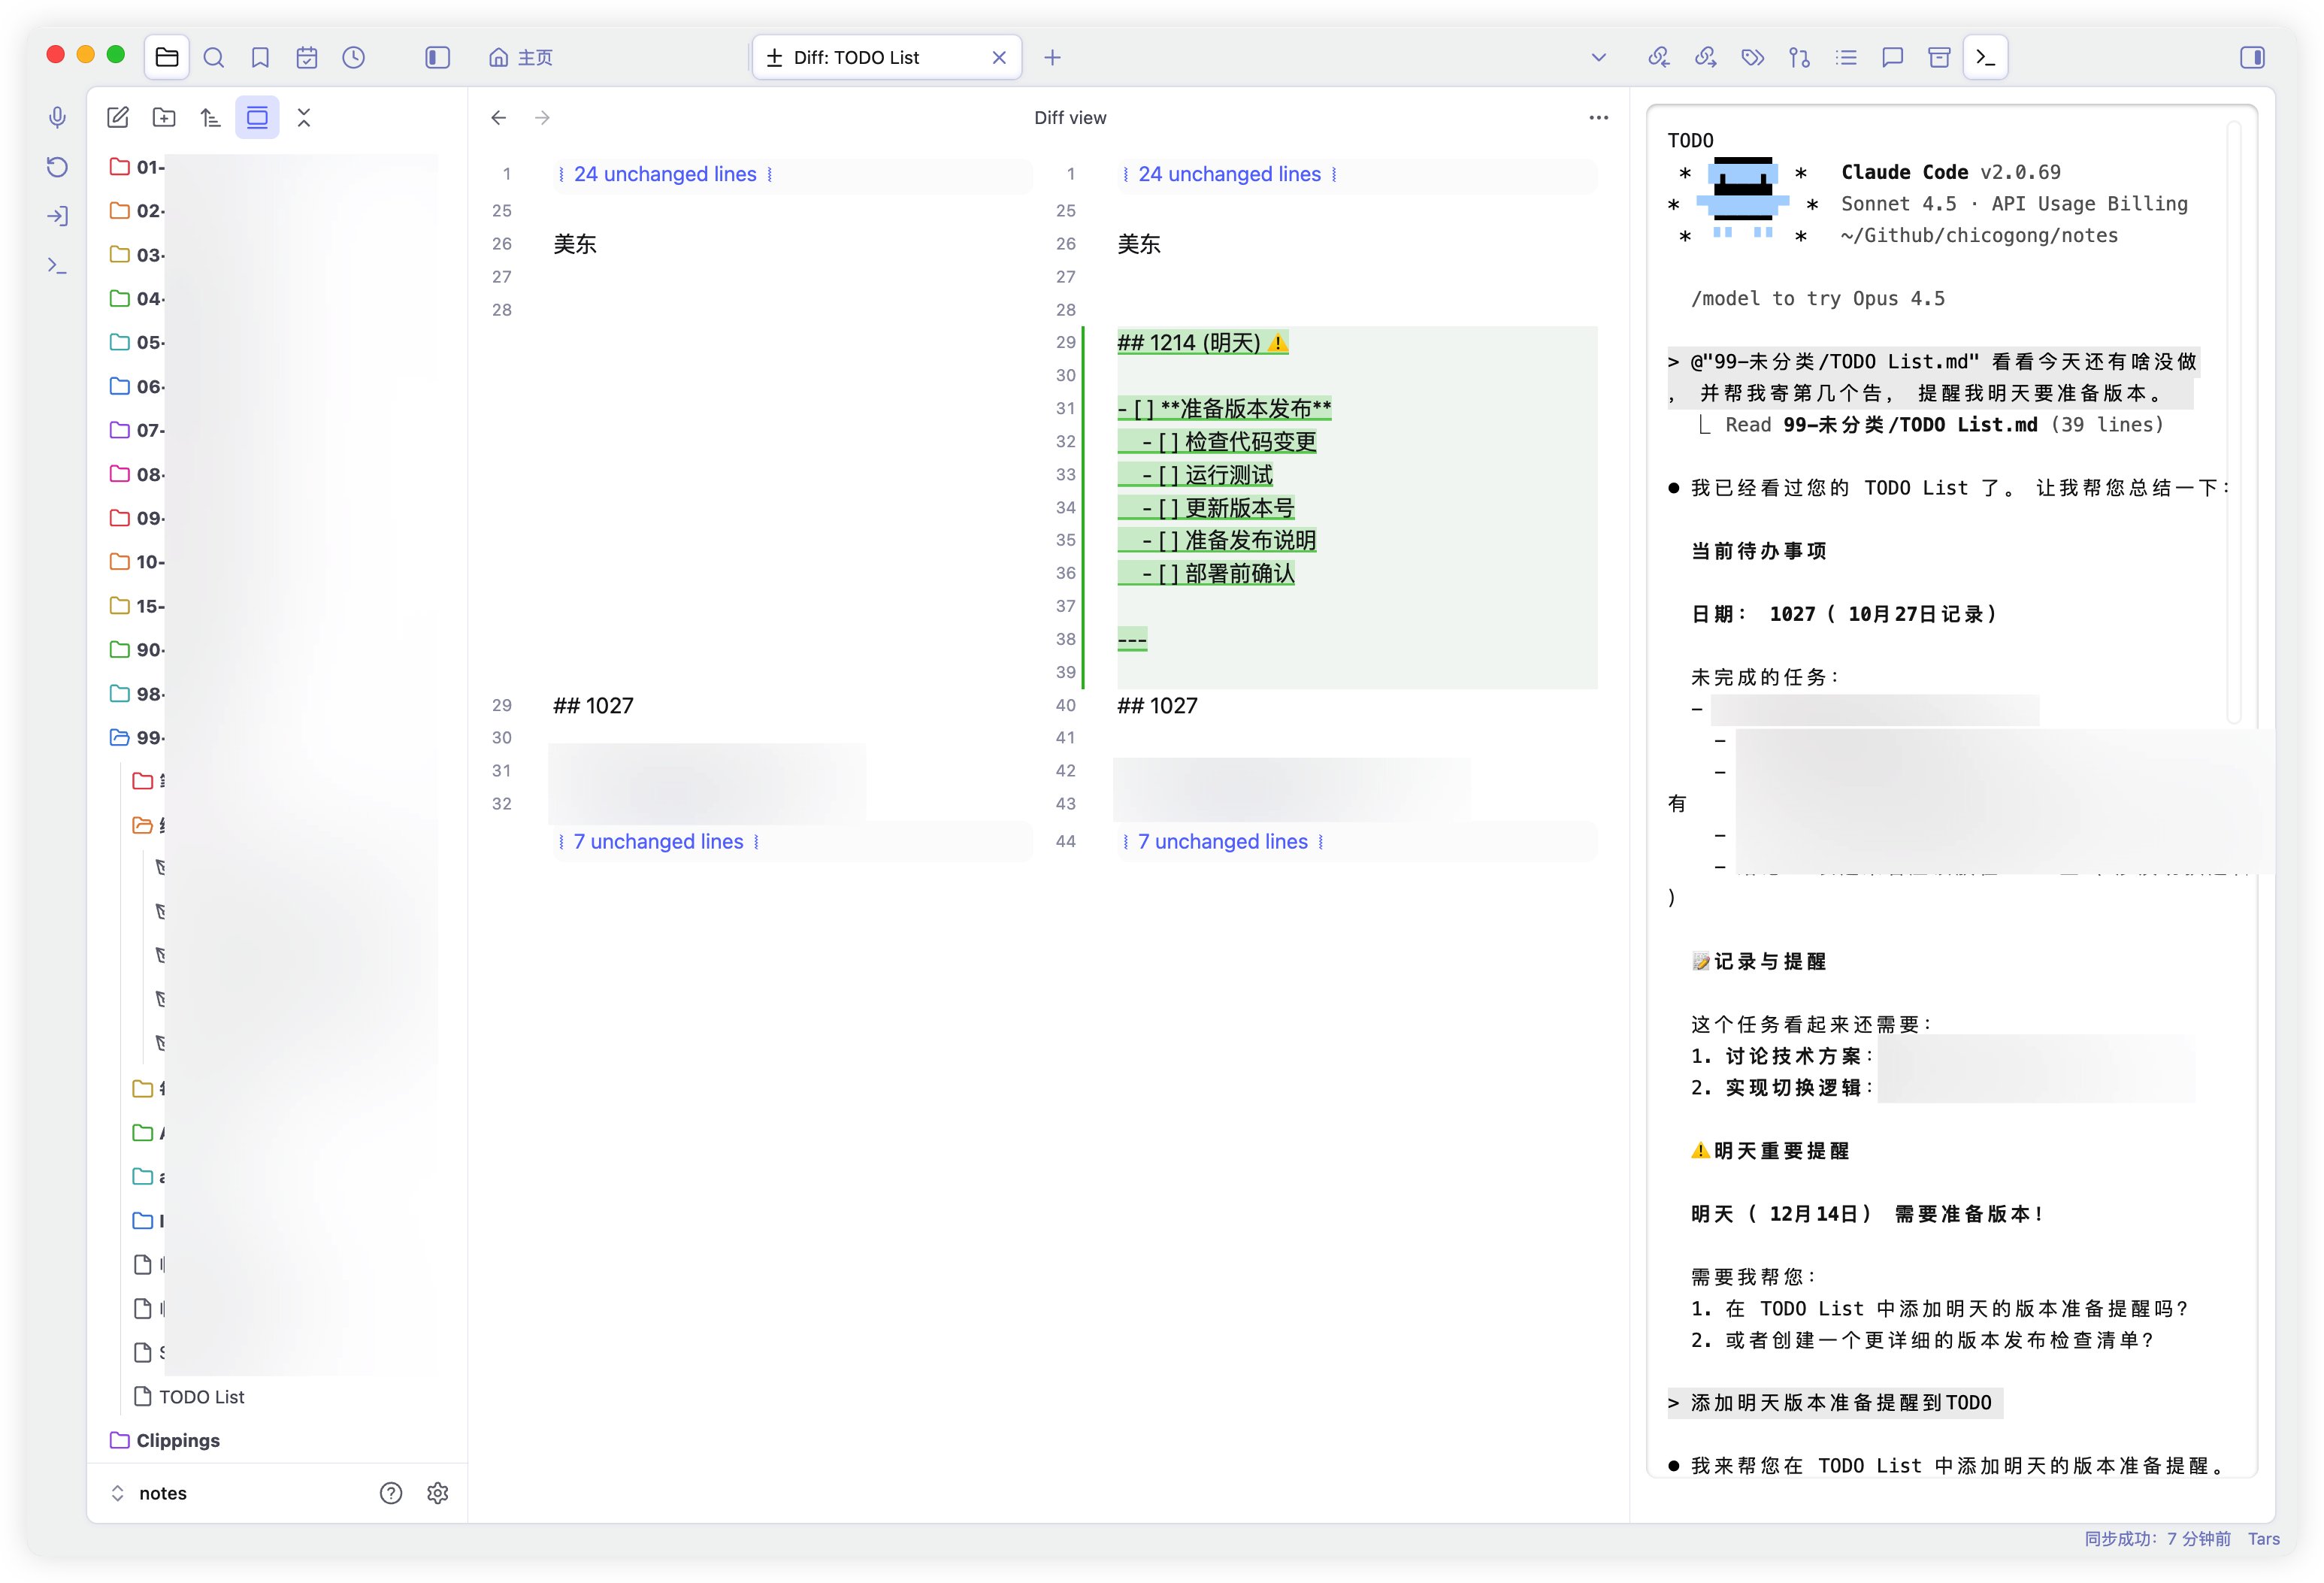The height and width of the screenshot is (1583, 2324).
Task: Open the search icon in top toolbar
Action: [x=213, y=58]
